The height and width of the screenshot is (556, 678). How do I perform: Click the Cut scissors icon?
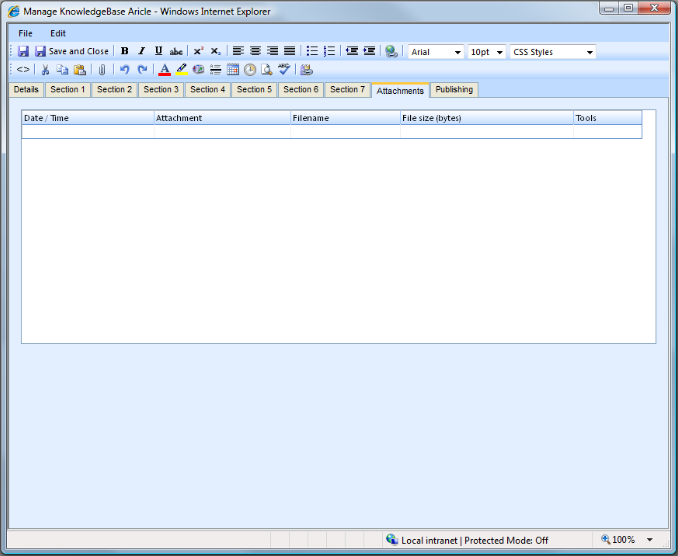click(x=45, y=69)
